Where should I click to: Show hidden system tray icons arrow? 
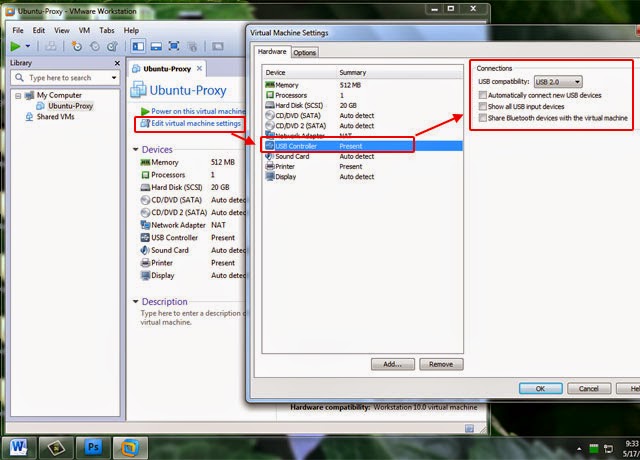click(579, 449)
